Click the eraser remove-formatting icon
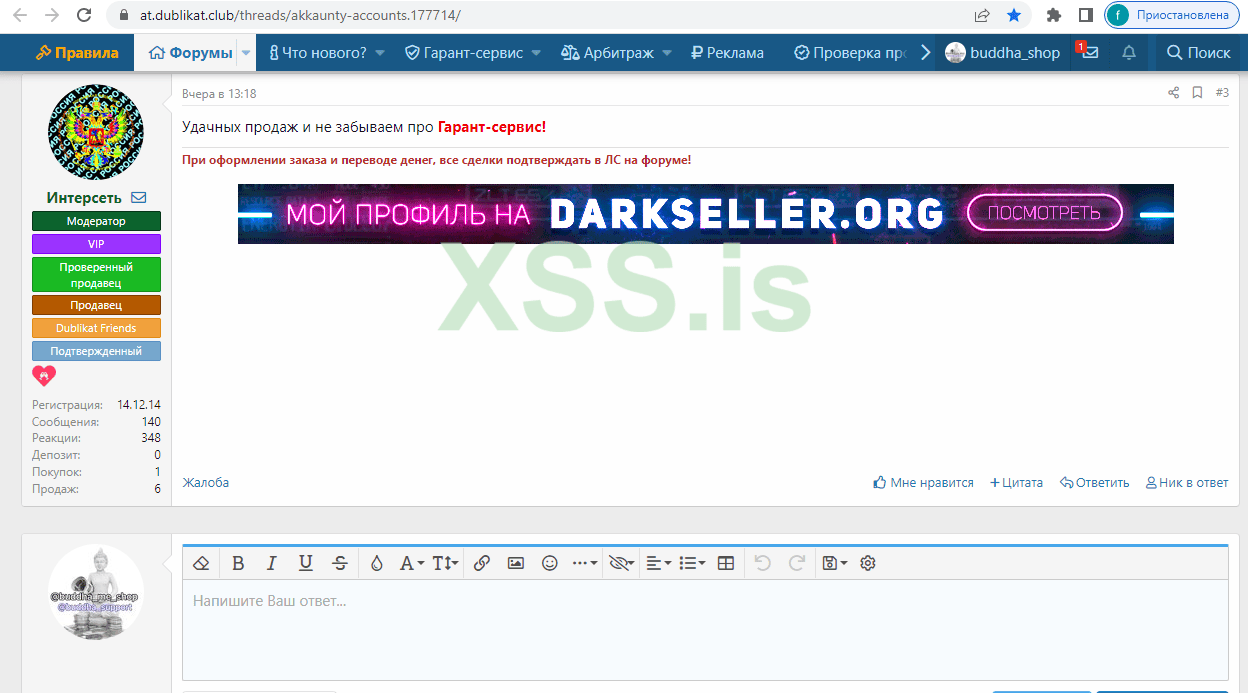The width and height of the screenshot is (1248, 693). [200, 563]
